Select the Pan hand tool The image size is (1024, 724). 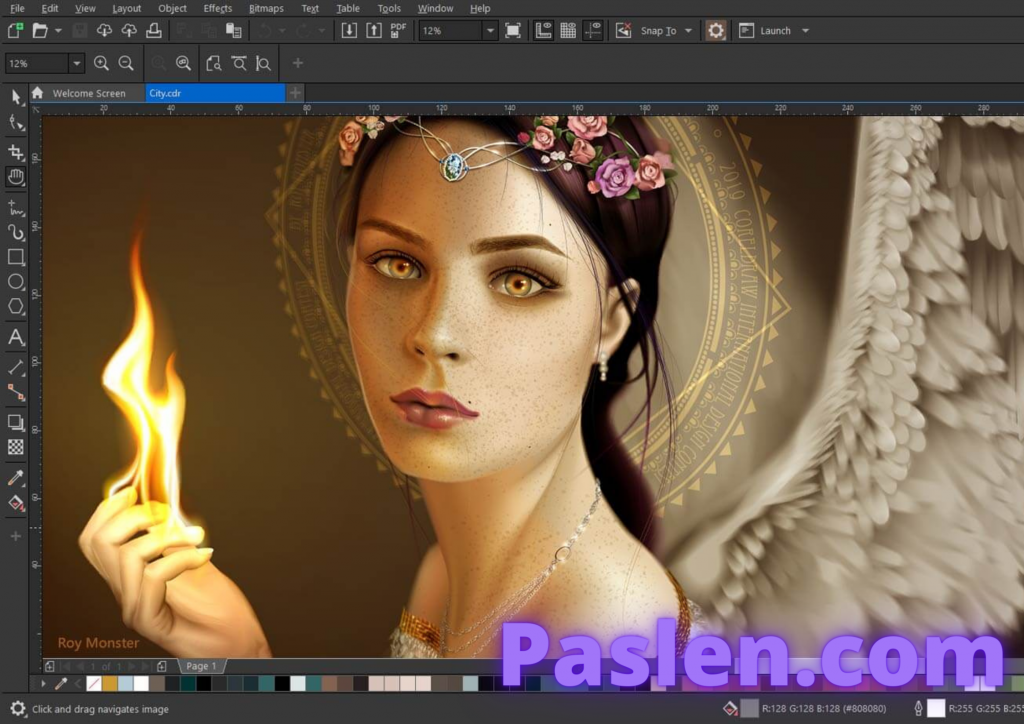click(16, 177)
